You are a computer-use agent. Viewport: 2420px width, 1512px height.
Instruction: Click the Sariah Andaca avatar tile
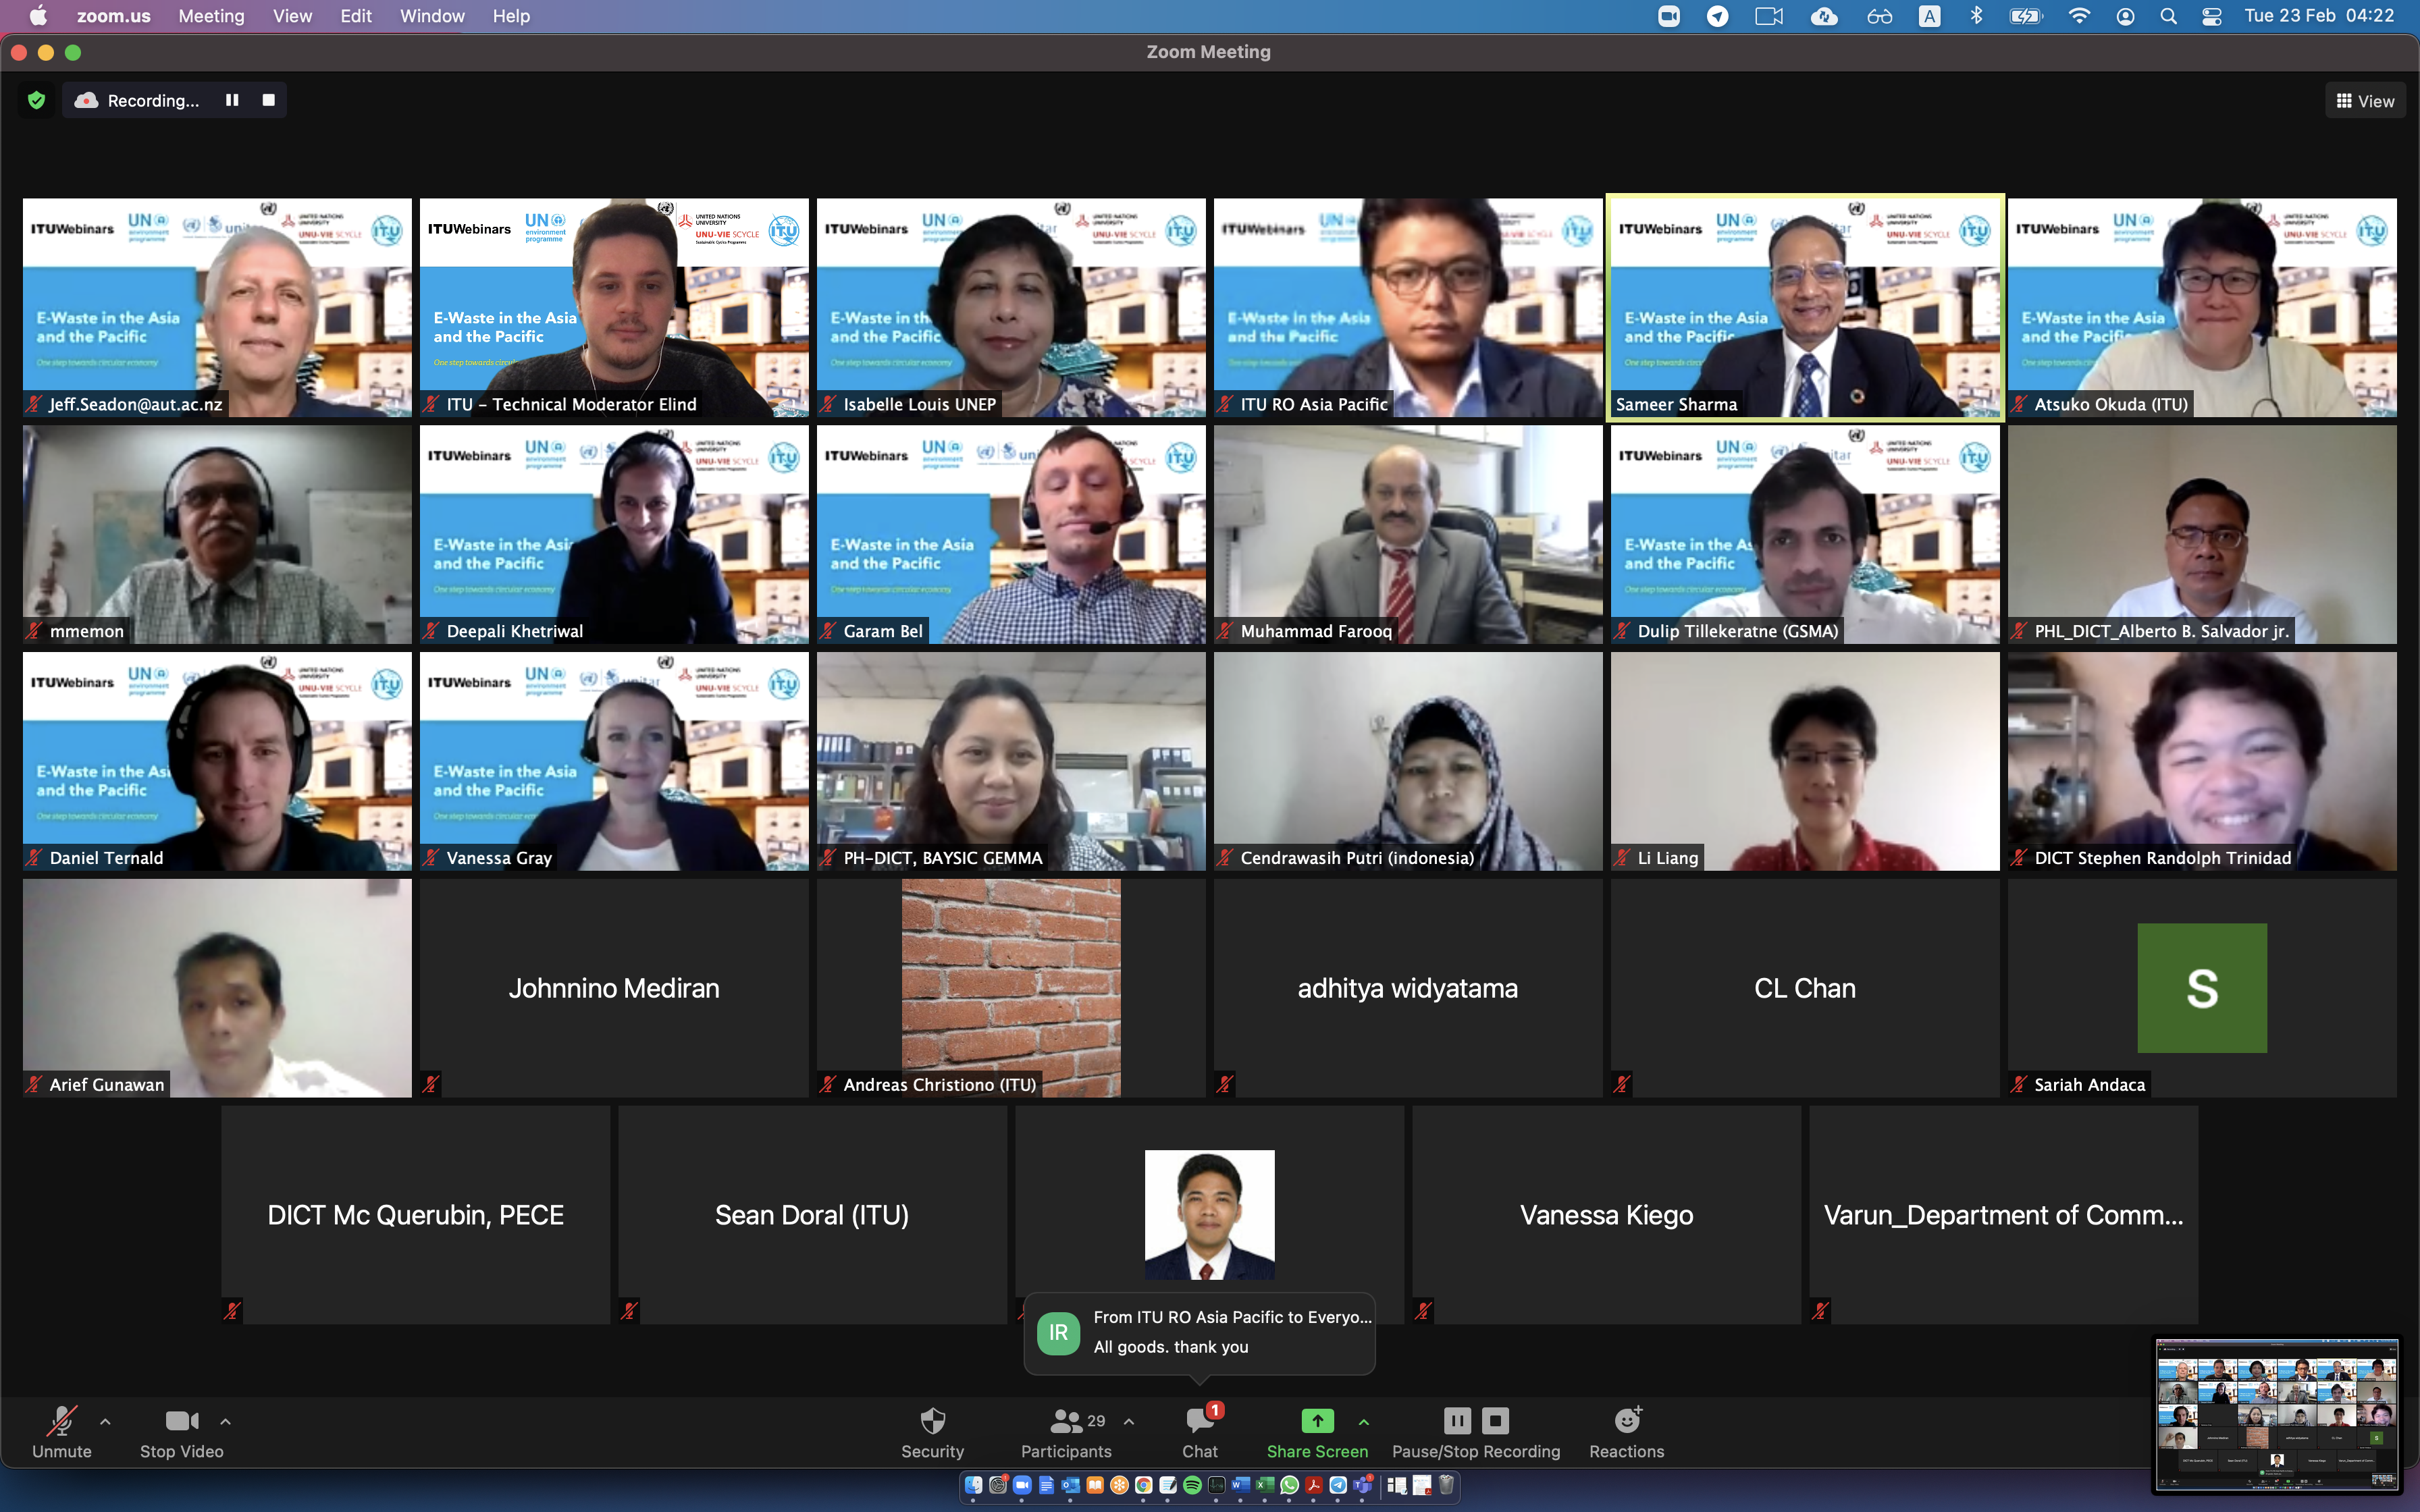[x=2202, y=988]
